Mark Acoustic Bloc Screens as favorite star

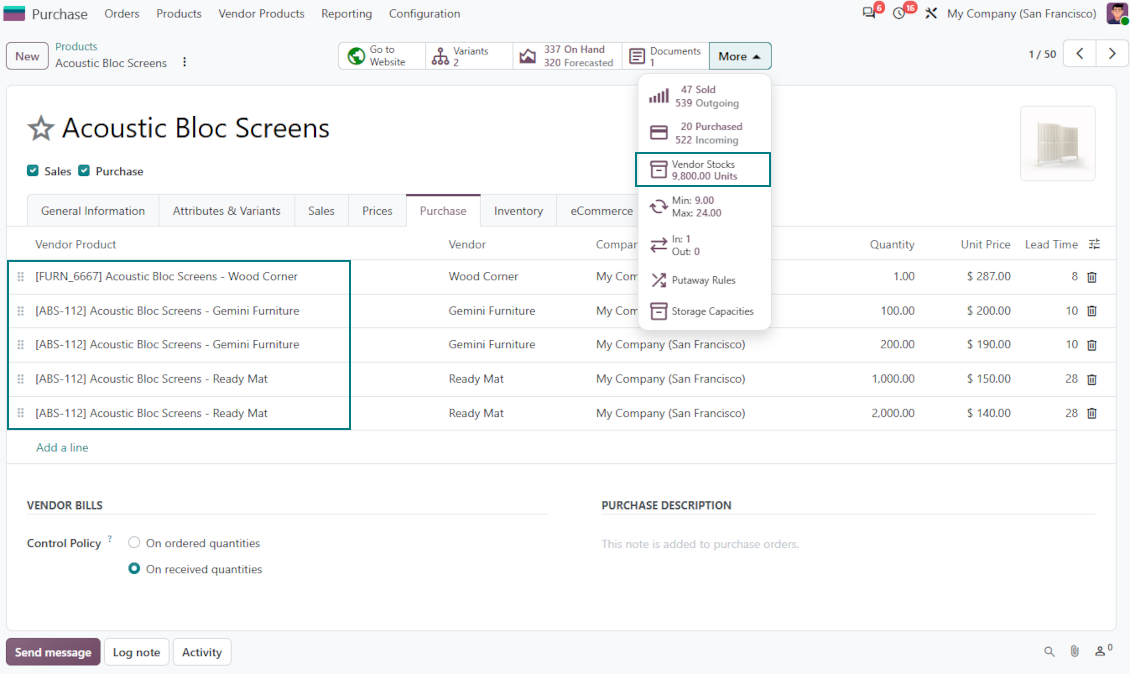[x=40, y=128]
